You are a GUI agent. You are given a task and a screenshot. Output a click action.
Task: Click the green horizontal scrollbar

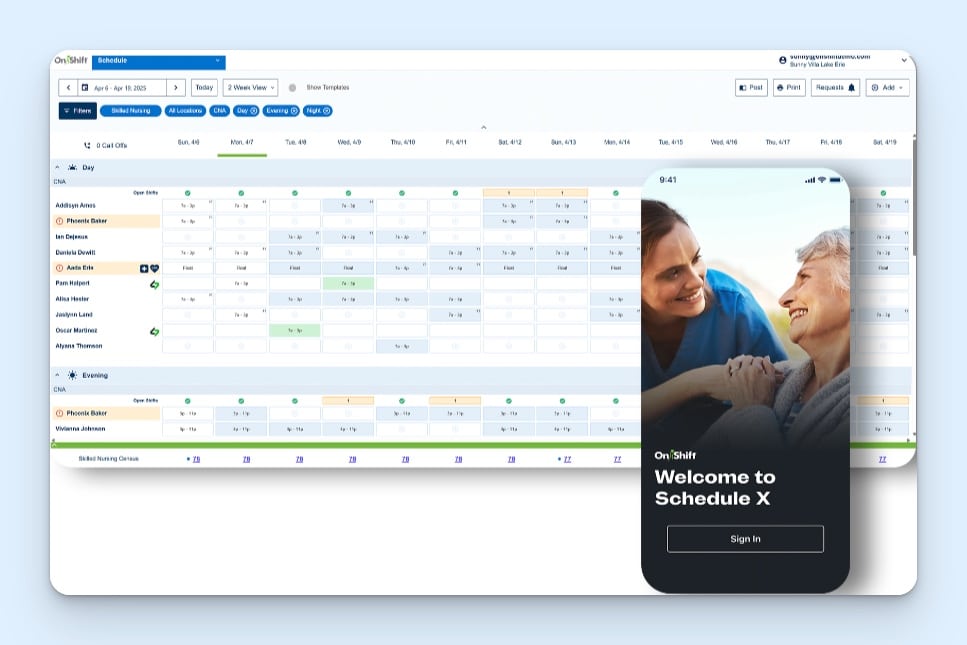tap(484, 445)
